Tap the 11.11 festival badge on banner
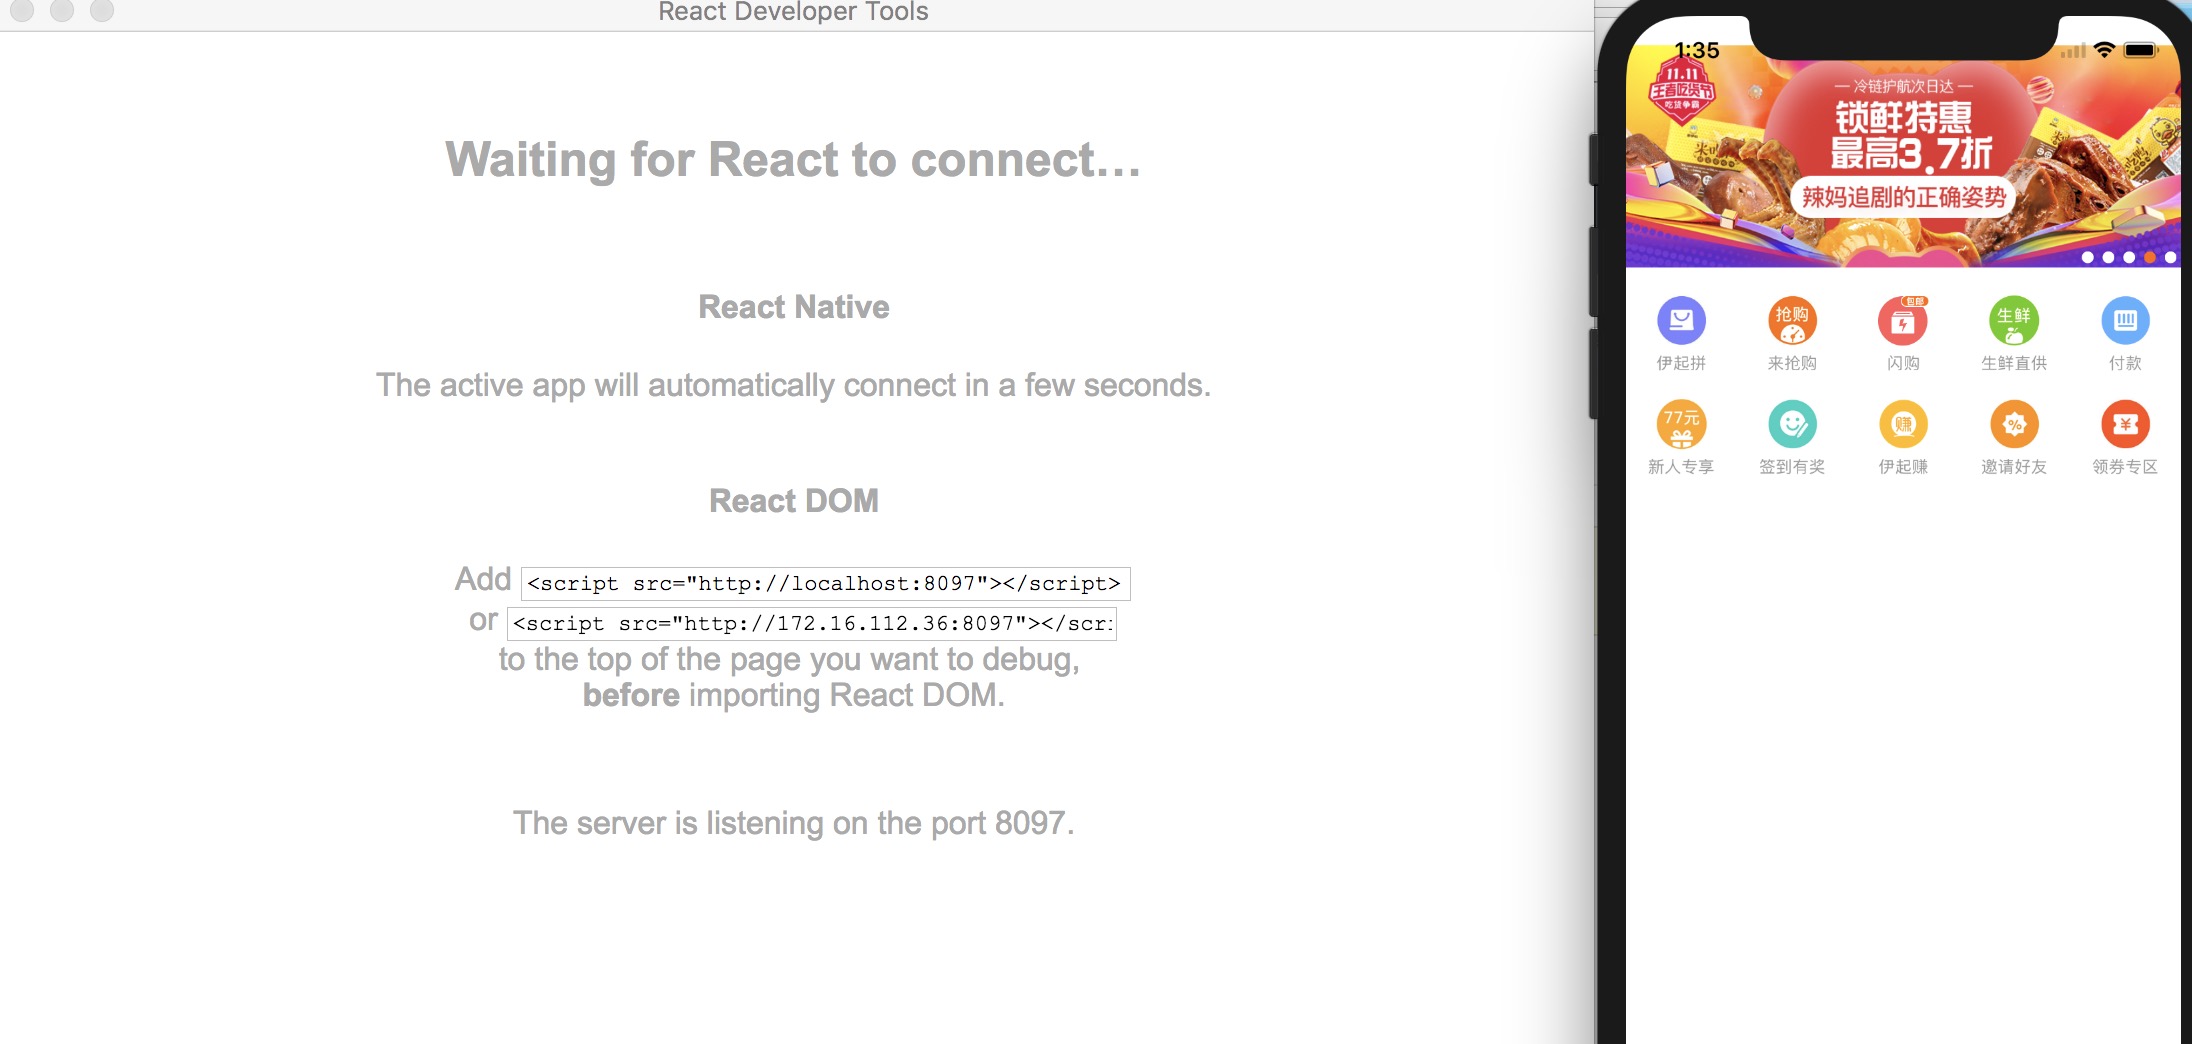The width and height of the screenshot is (2192, 1044). click(x=1682, y=89)
